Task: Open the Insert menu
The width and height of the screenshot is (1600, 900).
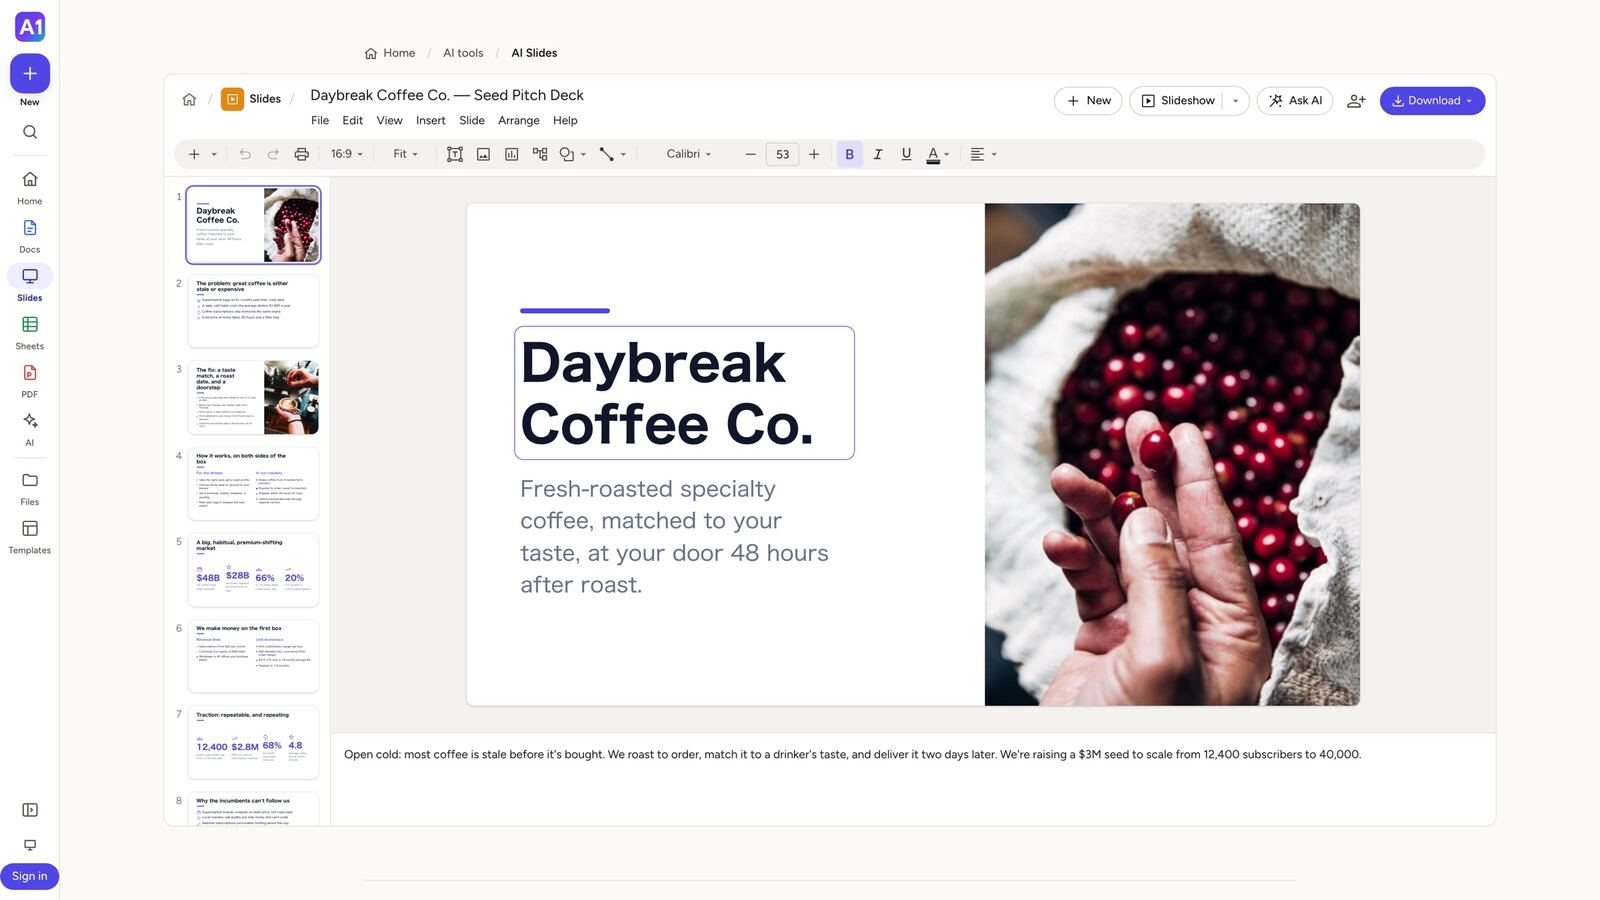Action: (431, 120)
